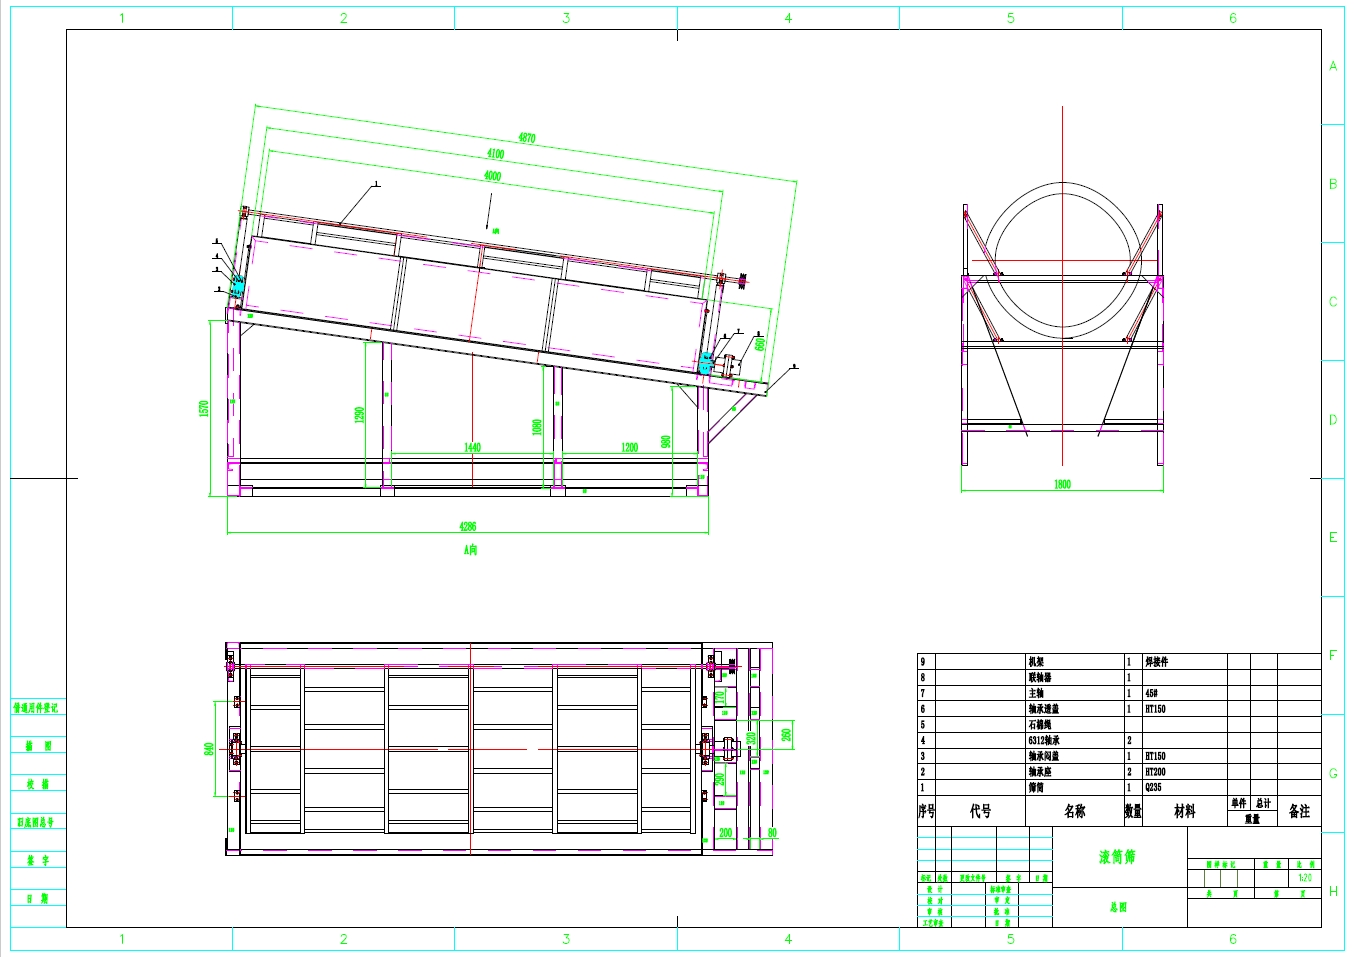This screenshot has height=957, width=1354.
Task: Select HT150 material in row 6
Action: (1155, 709)
